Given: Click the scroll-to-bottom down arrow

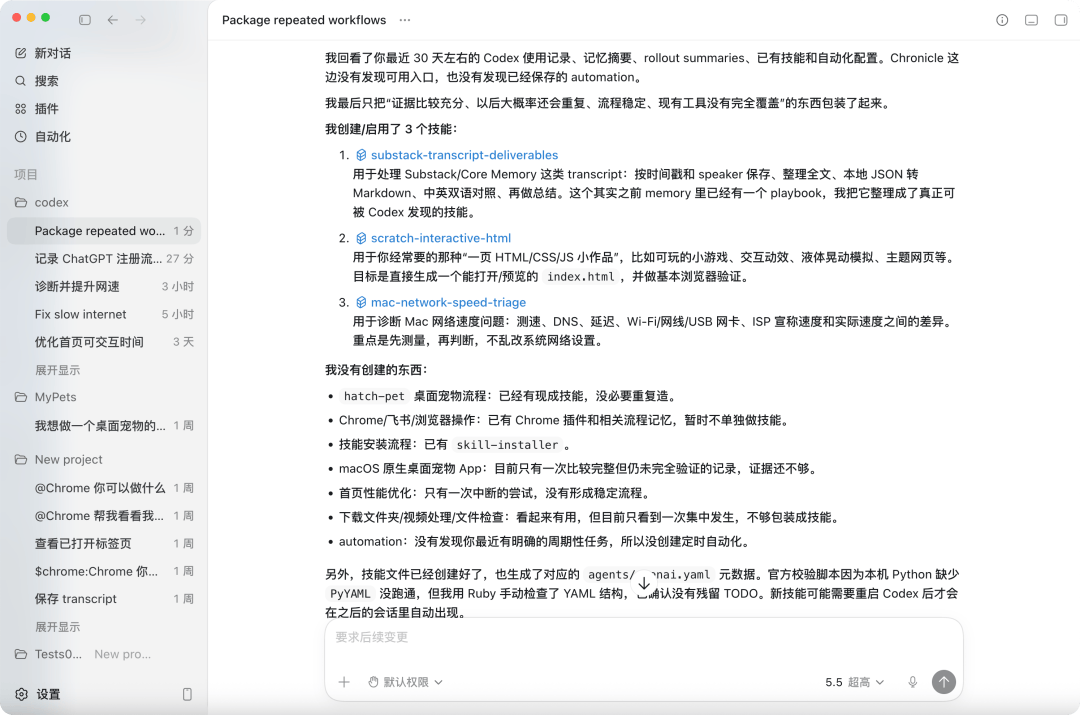Looking at the screenshot, I should tap(644, 583).
